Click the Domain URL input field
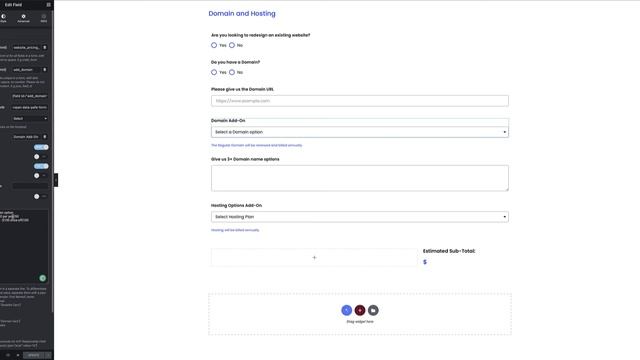Viewport: 640px width, 360px height. (360, 101)
